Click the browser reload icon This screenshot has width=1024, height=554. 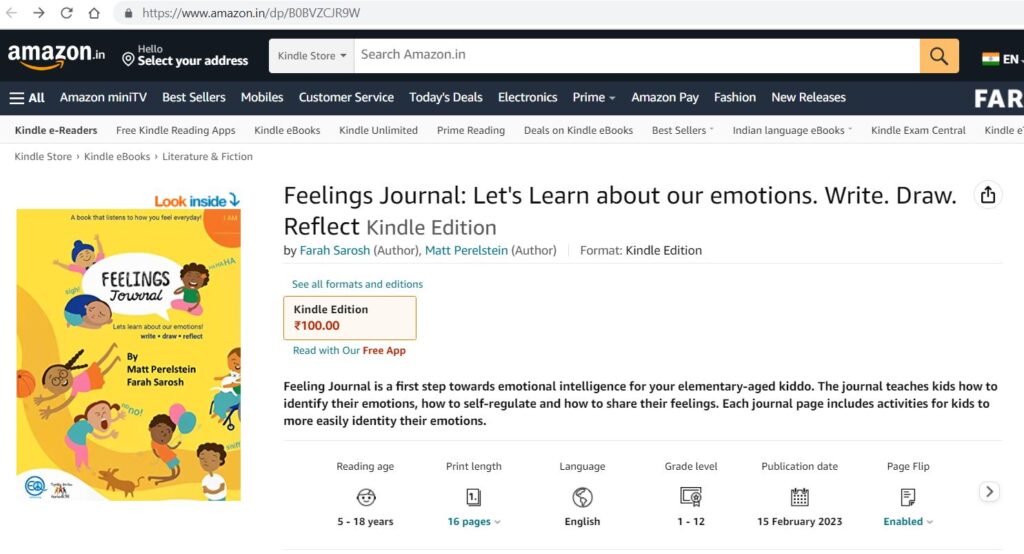click(x=67, y=13)
